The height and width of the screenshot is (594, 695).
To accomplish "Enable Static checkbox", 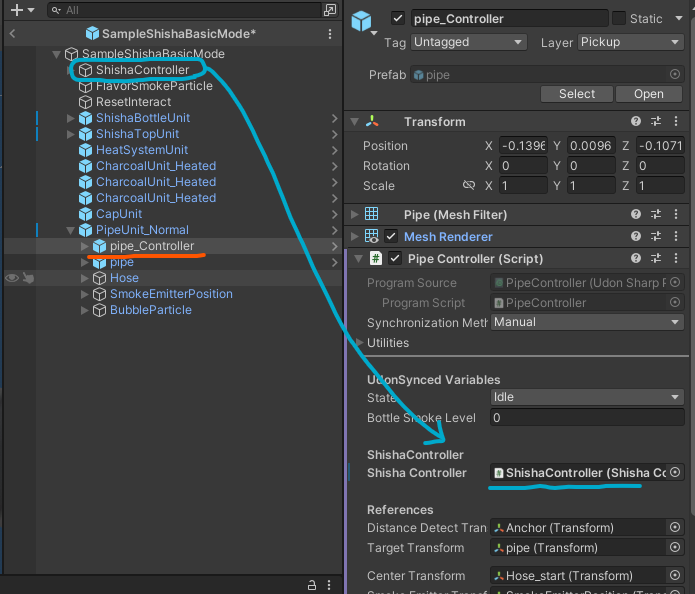I will click(619, 19).
